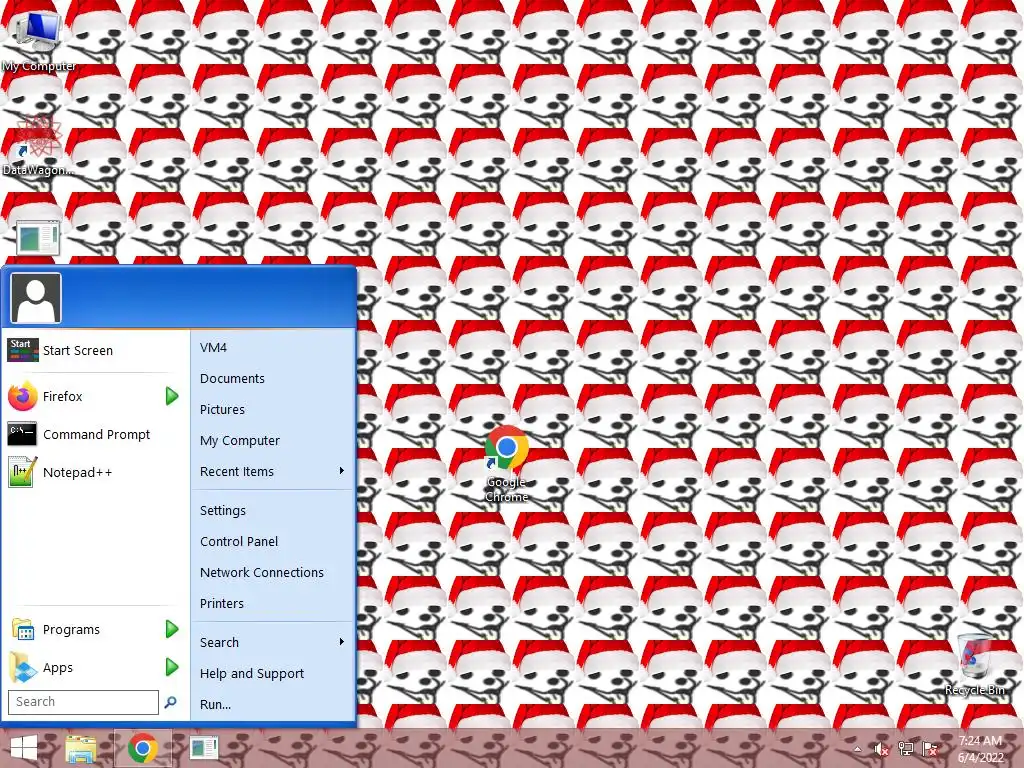Click the user account picture in Start menu
1024x768 pixels.
coord(36,298)
